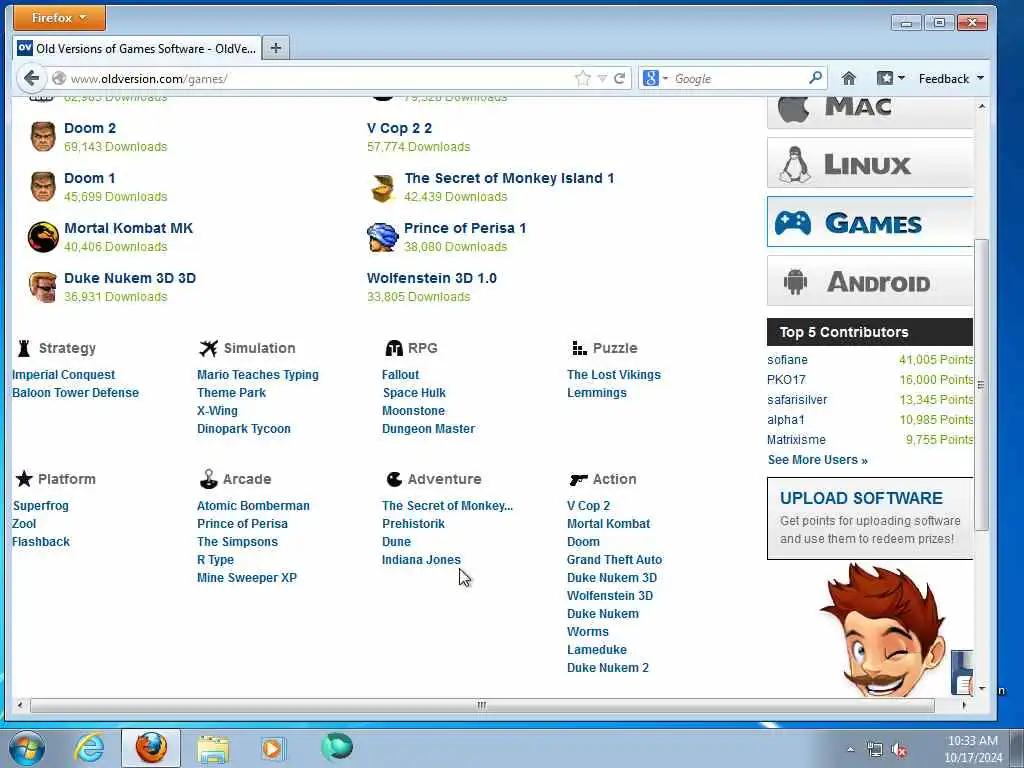The image size is (1024, 768).
Task: Open a new tab with plus button
Action: tap(276, 48)
